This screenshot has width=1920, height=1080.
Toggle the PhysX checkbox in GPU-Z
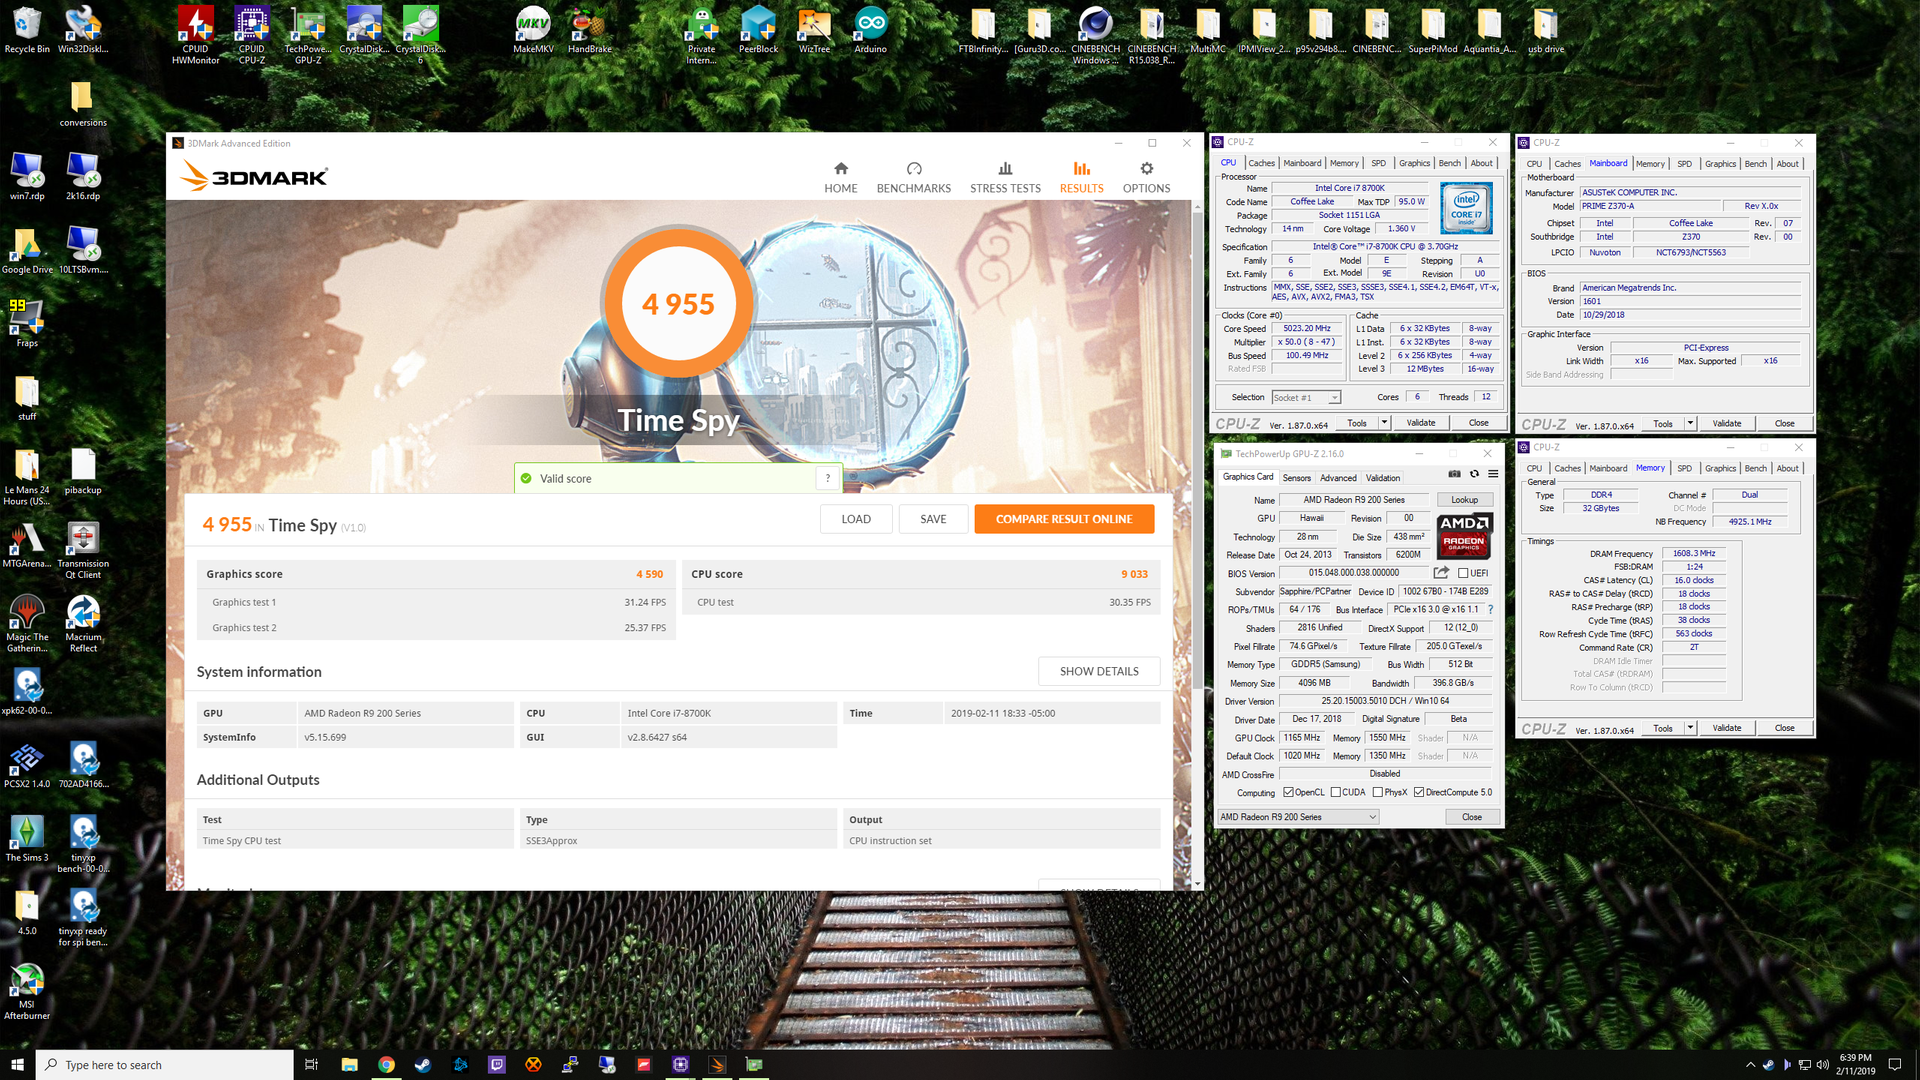point(1378,792)
